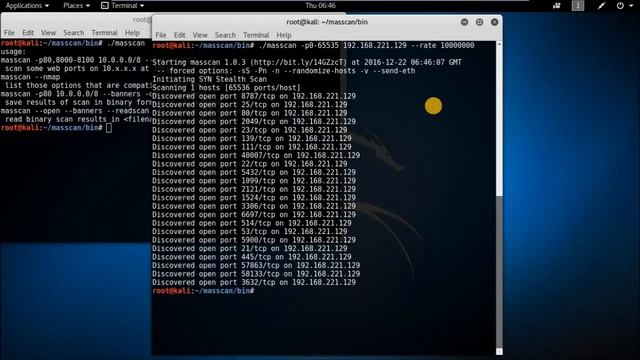
Task: Click 'Discovered open port 21/tcp' line
Action: pos(250,249)
